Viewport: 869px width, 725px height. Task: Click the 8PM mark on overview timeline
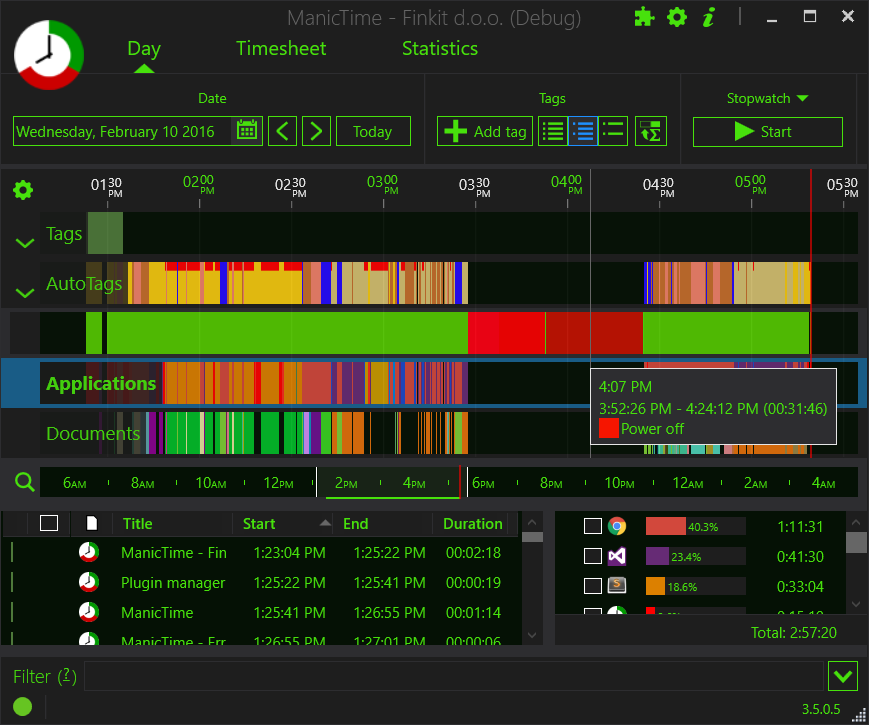(x=551, y=483)
